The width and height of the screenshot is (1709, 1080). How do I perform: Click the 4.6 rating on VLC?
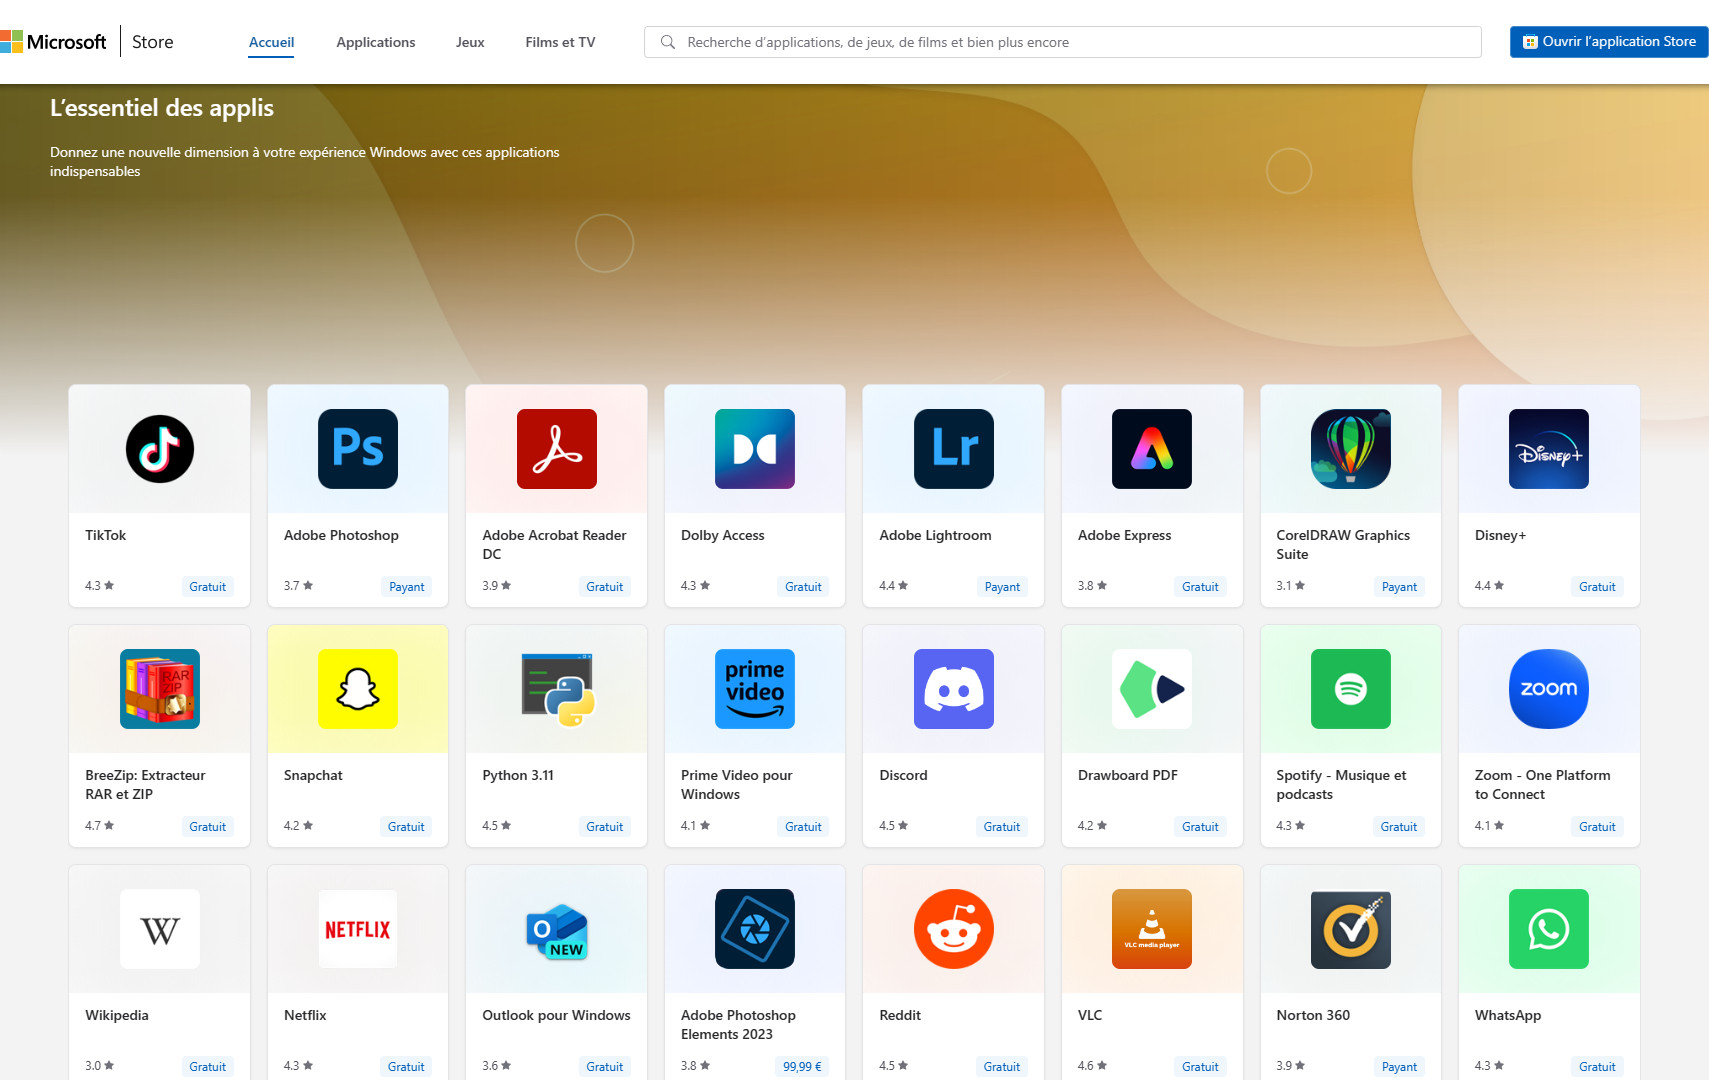[1092, 1066]
